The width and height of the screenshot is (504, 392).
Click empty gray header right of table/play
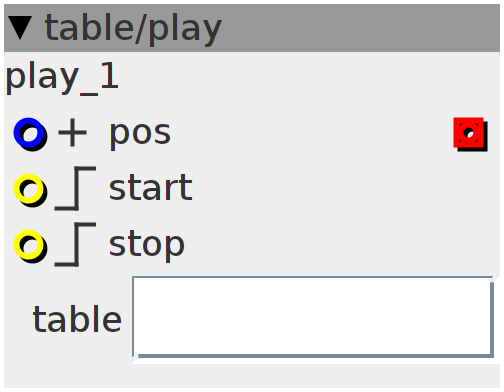[360, 28]
